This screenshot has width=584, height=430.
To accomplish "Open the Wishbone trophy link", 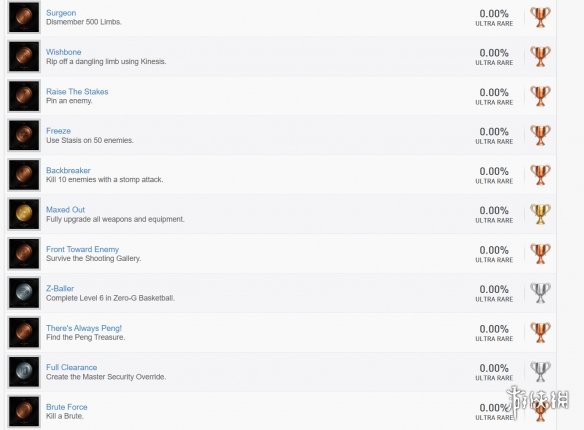I will click(x=64, y=52).
